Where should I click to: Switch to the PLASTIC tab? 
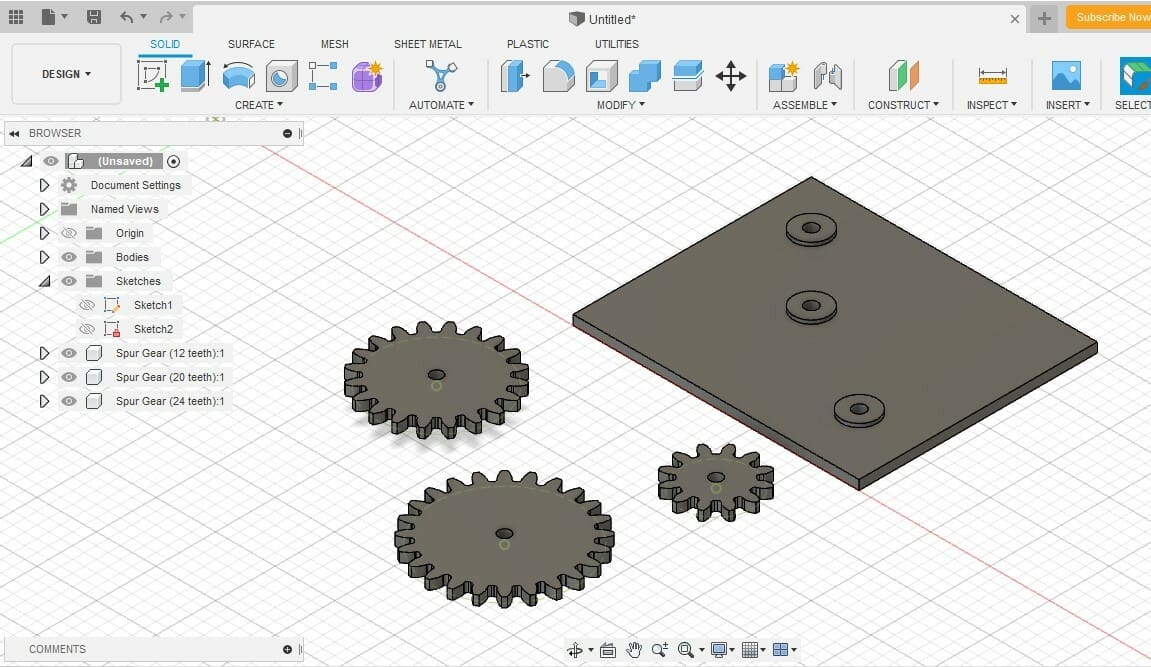click(x=528, y=44)
